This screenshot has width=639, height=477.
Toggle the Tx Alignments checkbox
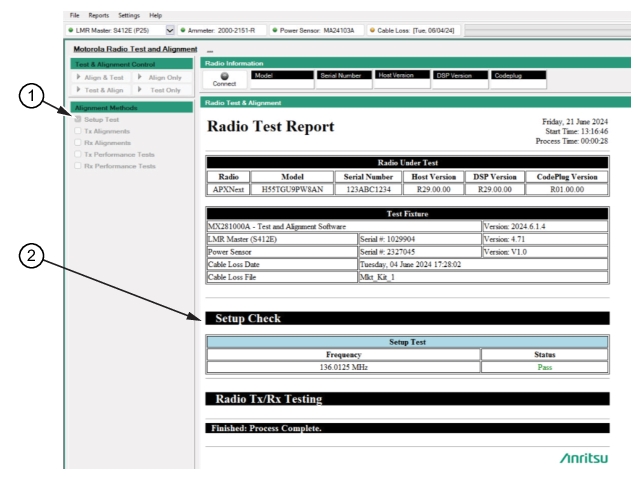click(77, 131)
